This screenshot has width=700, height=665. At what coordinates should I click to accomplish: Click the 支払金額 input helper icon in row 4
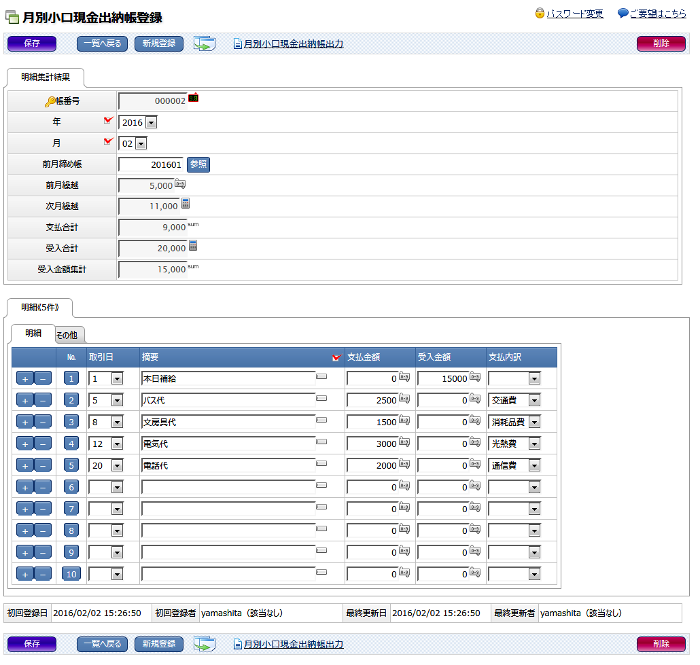pos(405,443)
